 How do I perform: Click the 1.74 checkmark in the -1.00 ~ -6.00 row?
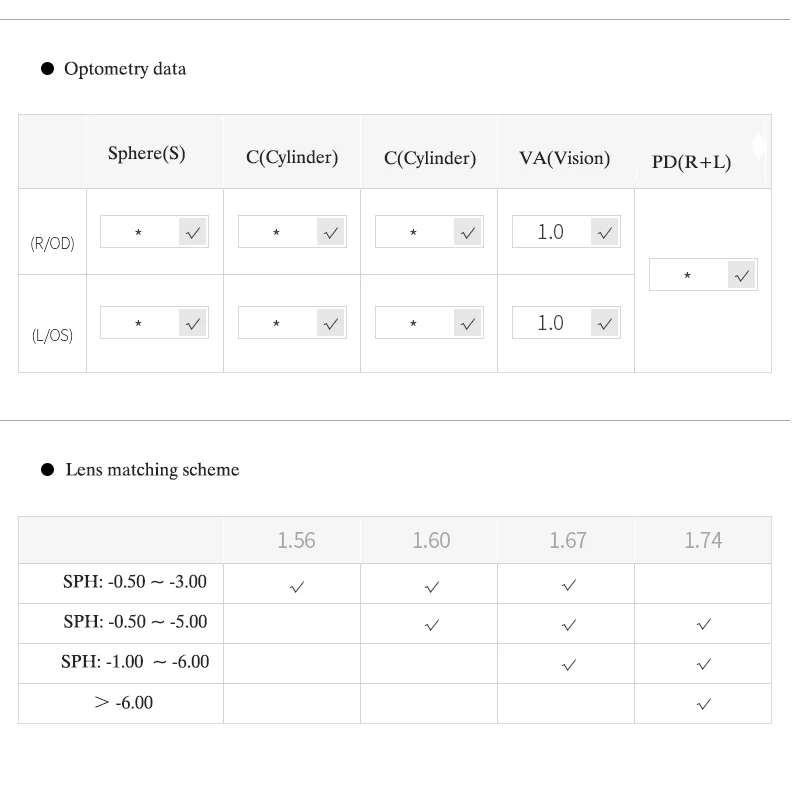(704, 664)
